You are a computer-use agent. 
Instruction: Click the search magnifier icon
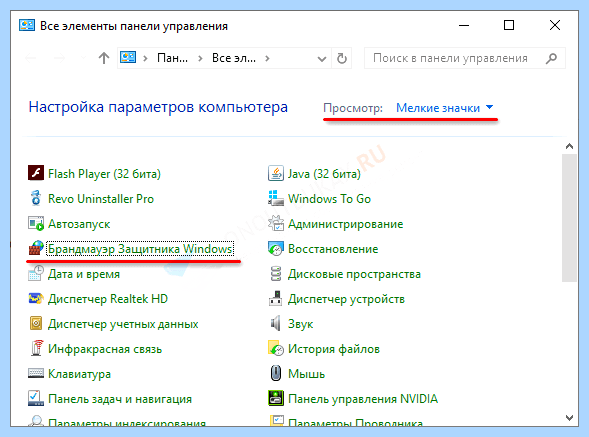551,58
